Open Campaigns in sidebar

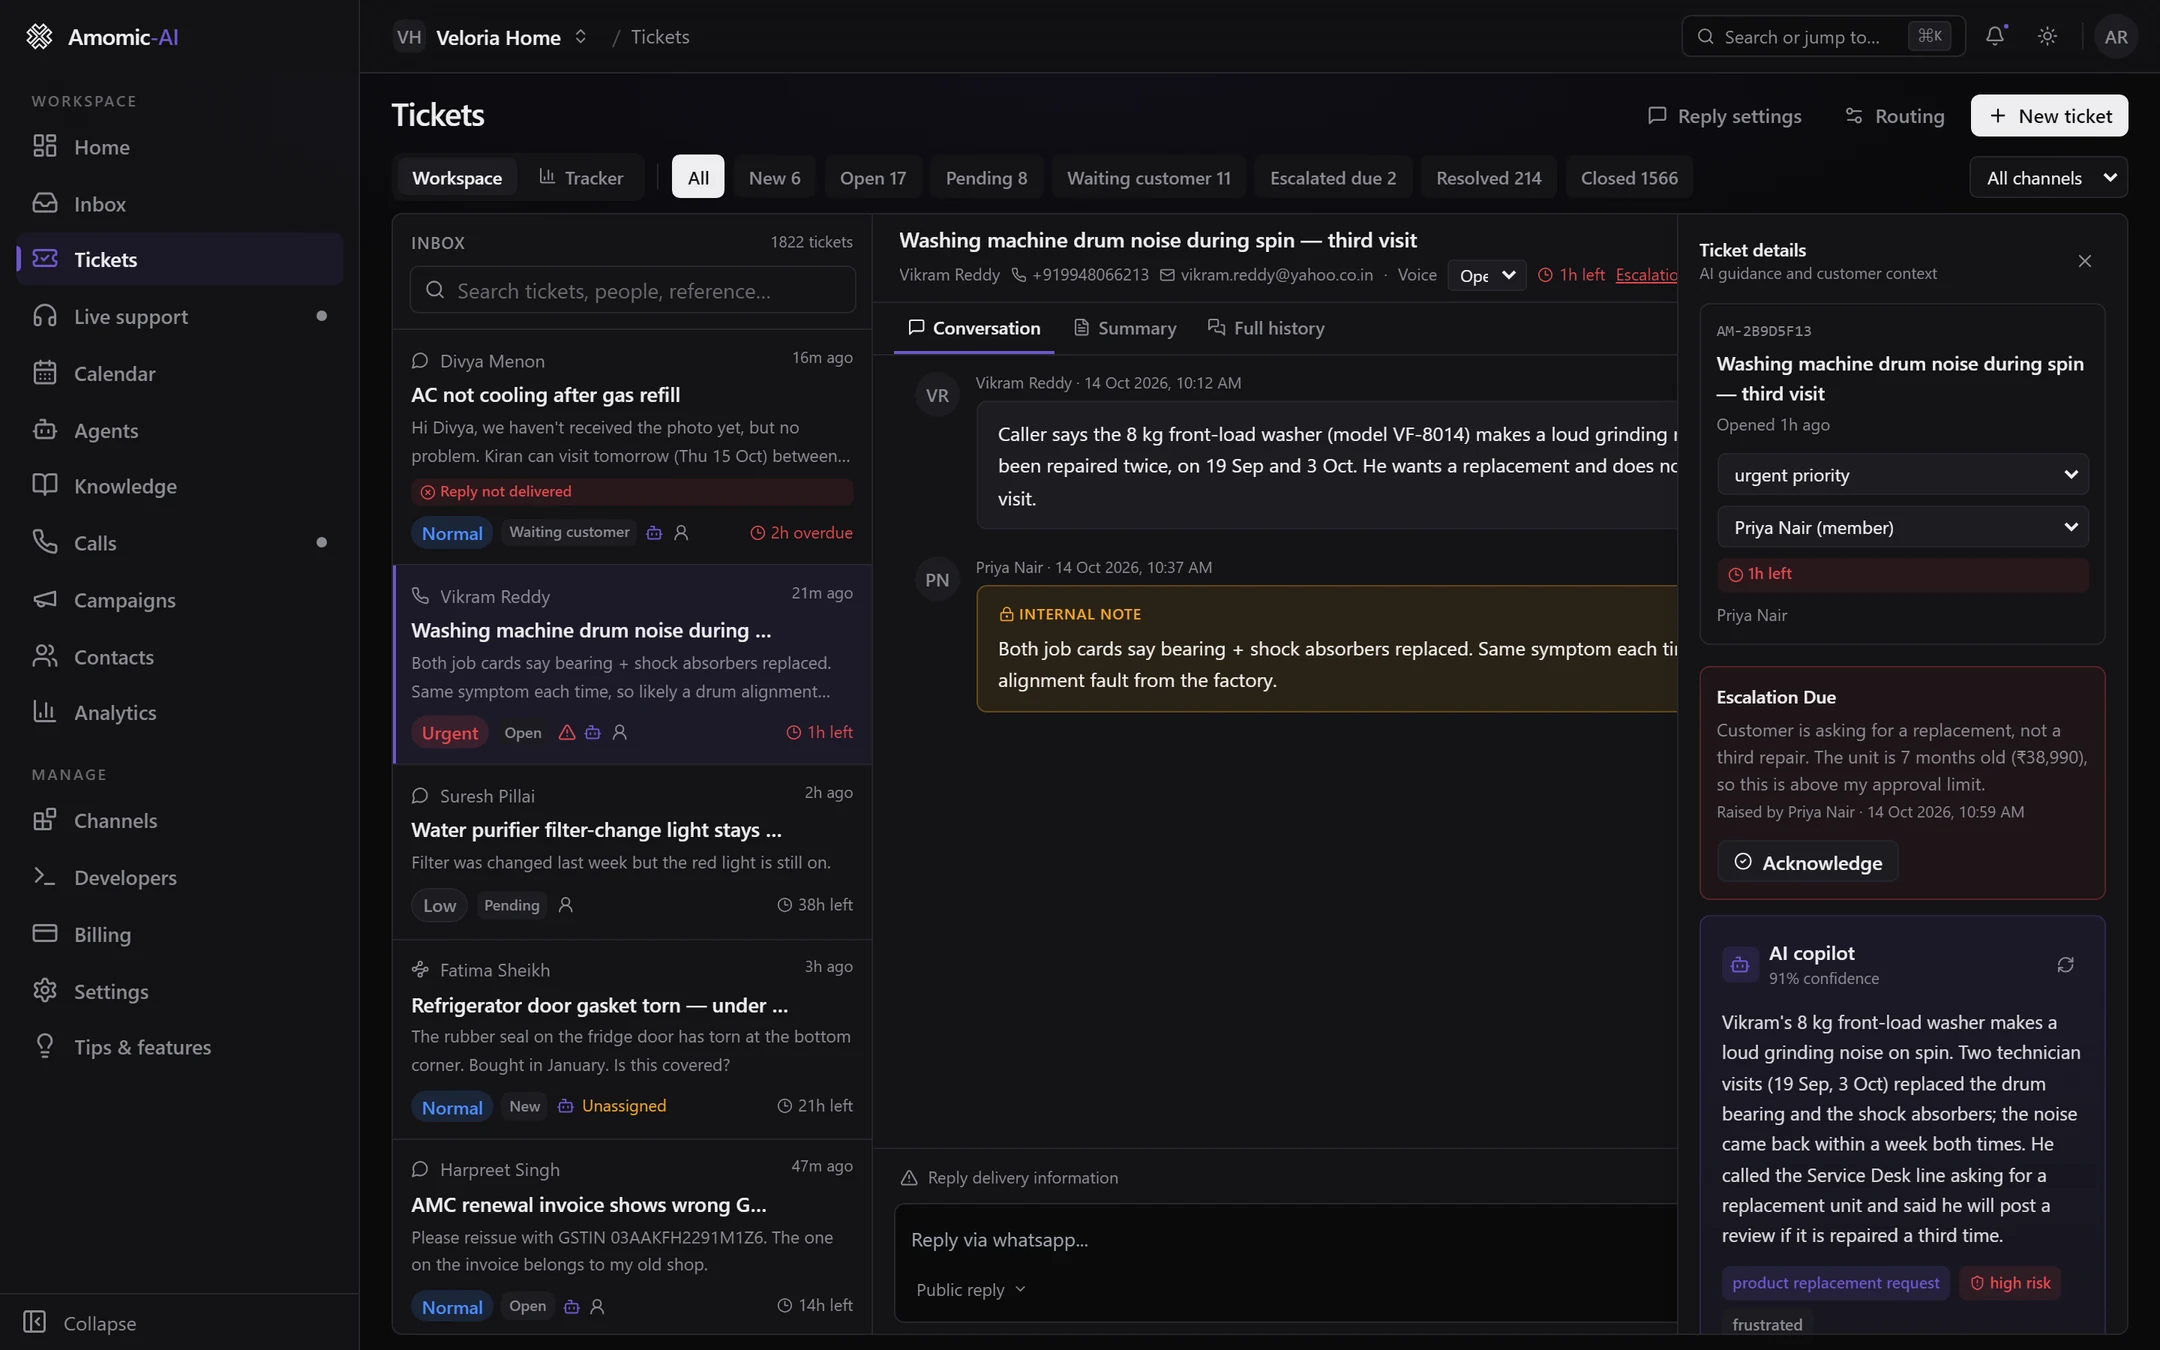coord(180,600)
